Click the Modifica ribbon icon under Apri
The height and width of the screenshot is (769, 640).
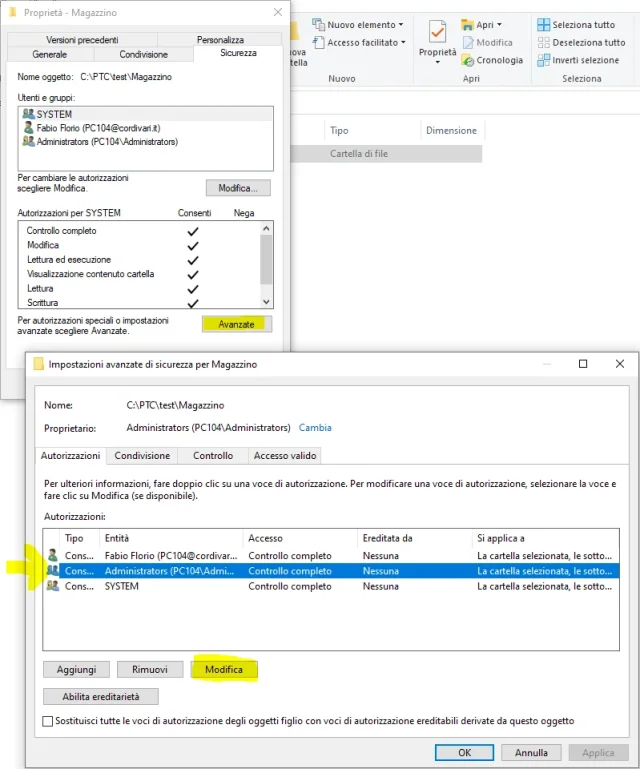click(469, 43)
